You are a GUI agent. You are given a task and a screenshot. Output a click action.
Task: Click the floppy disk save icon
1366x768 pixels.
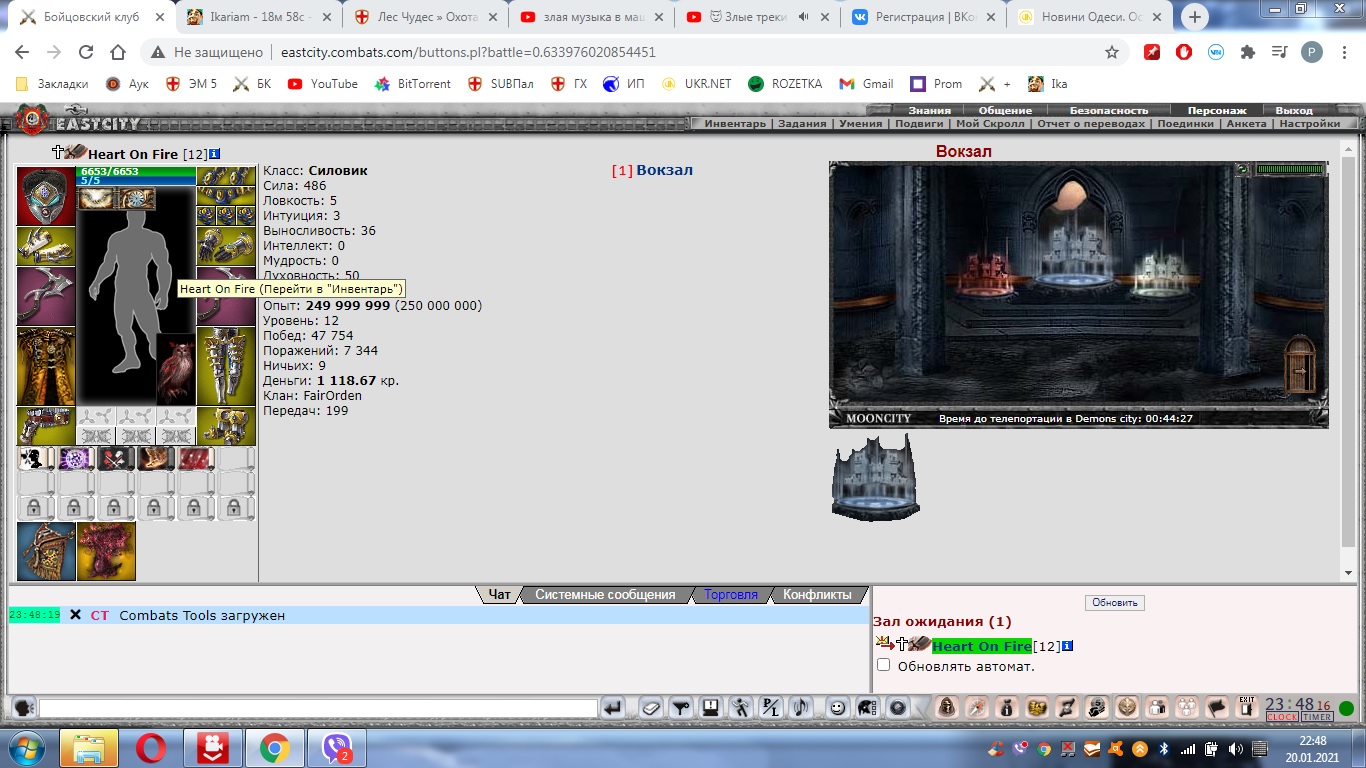[x=710, y=708]
